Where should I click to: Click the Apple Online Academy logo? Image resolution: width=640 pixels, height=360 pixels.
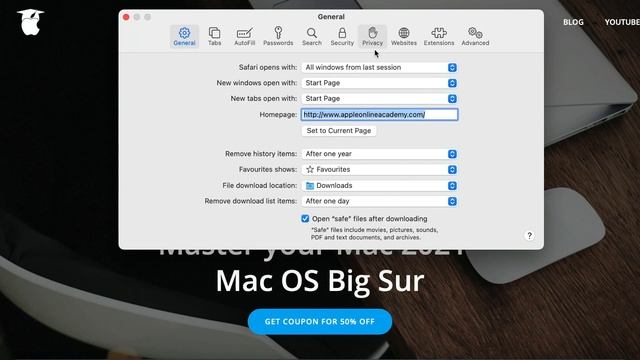coord(31,22)
